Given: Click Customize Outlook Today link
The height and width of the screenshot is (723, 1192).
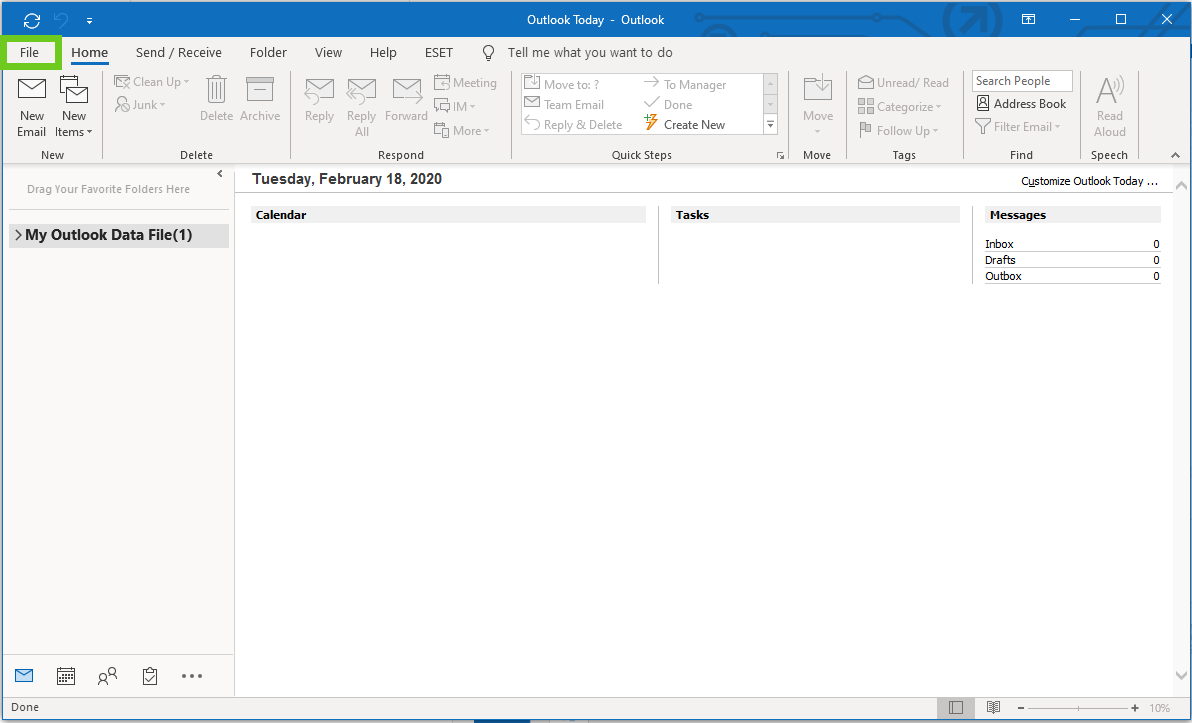Looking at the screenshot, I should click(1089, 182).
